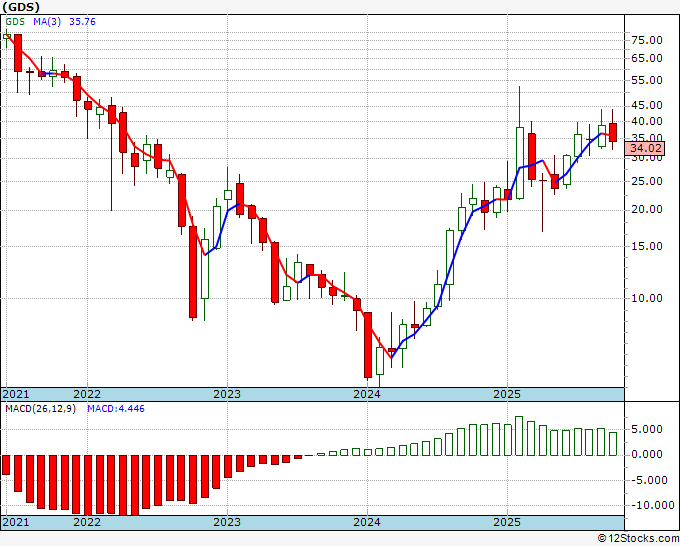Click 2024 on the MACD timeline

[x=367, y=522]
